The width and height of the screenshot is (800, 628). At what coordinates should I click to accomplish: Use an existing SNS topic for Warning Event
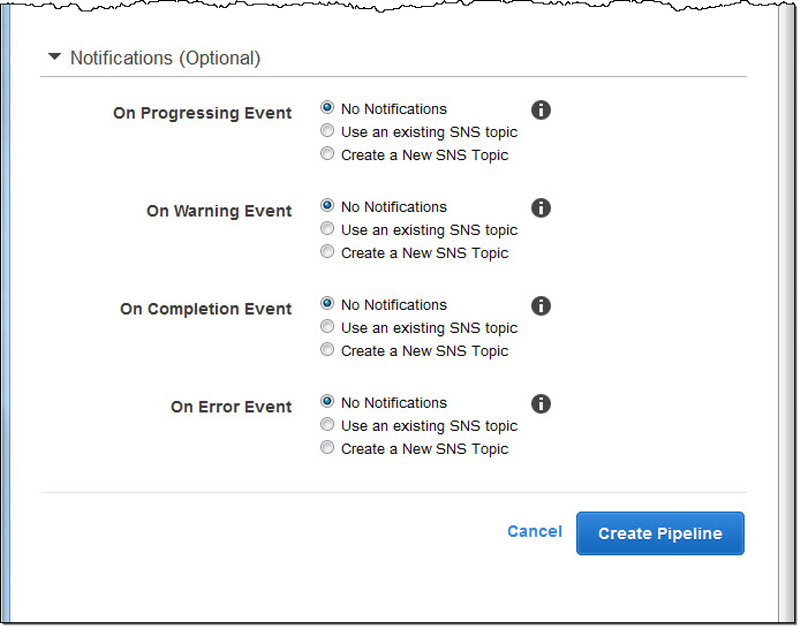click(327, 229)
